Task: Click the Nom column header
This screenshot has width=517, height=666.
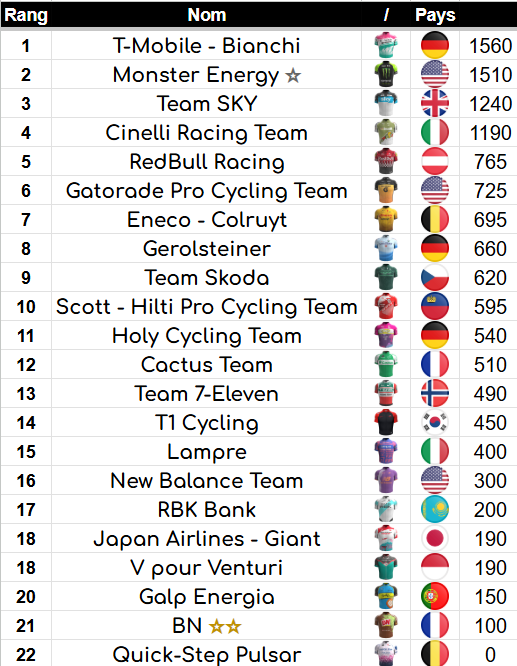Action: click(x=206, y=15)
